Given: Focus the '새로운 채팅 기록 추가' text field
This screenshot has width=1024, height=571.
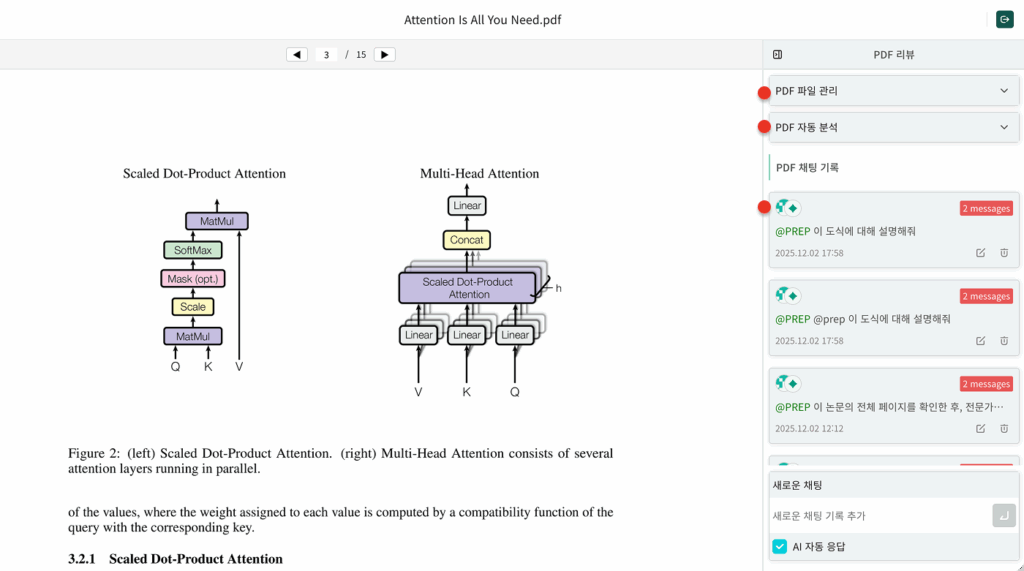Looking at the screenshot, I should 878,516.
